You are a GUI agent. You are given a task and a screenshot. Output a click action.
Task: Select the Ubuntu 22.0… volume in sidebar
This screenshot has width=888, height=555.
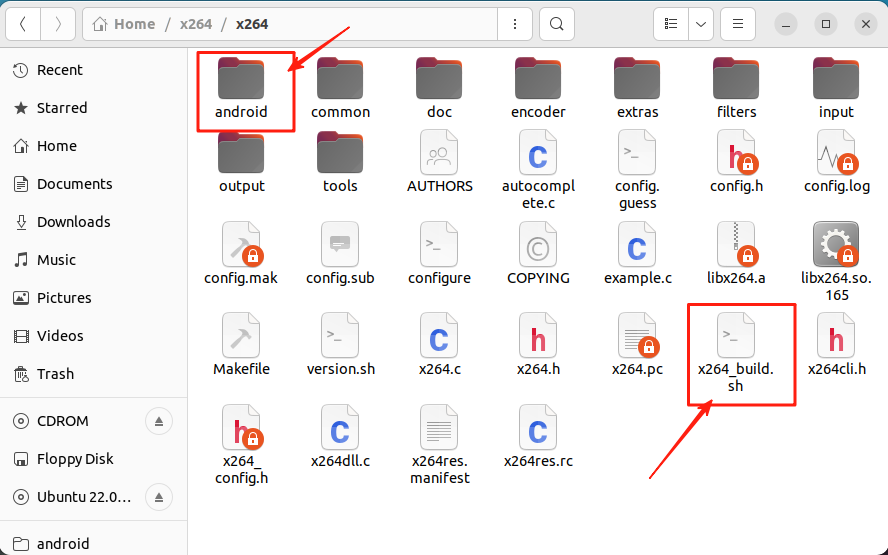[x=74, y=497]
